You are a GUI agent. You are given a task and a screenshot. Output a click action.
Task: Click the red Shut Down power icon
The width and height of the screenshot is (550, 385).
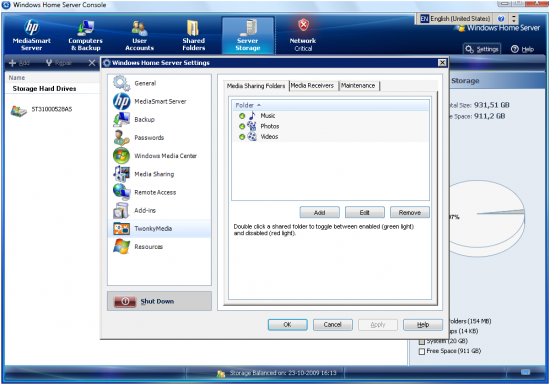[125, 301]
